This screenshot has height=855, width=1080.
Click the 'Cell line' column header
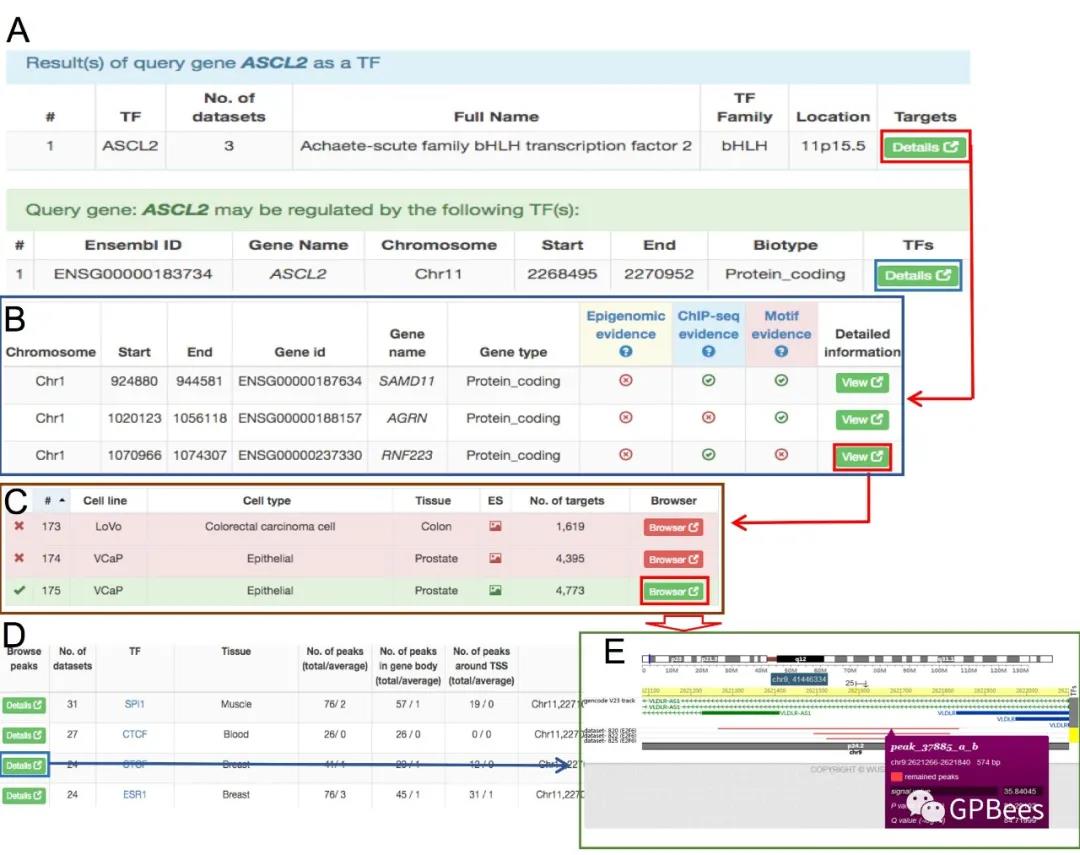click(x=105, y=501)
